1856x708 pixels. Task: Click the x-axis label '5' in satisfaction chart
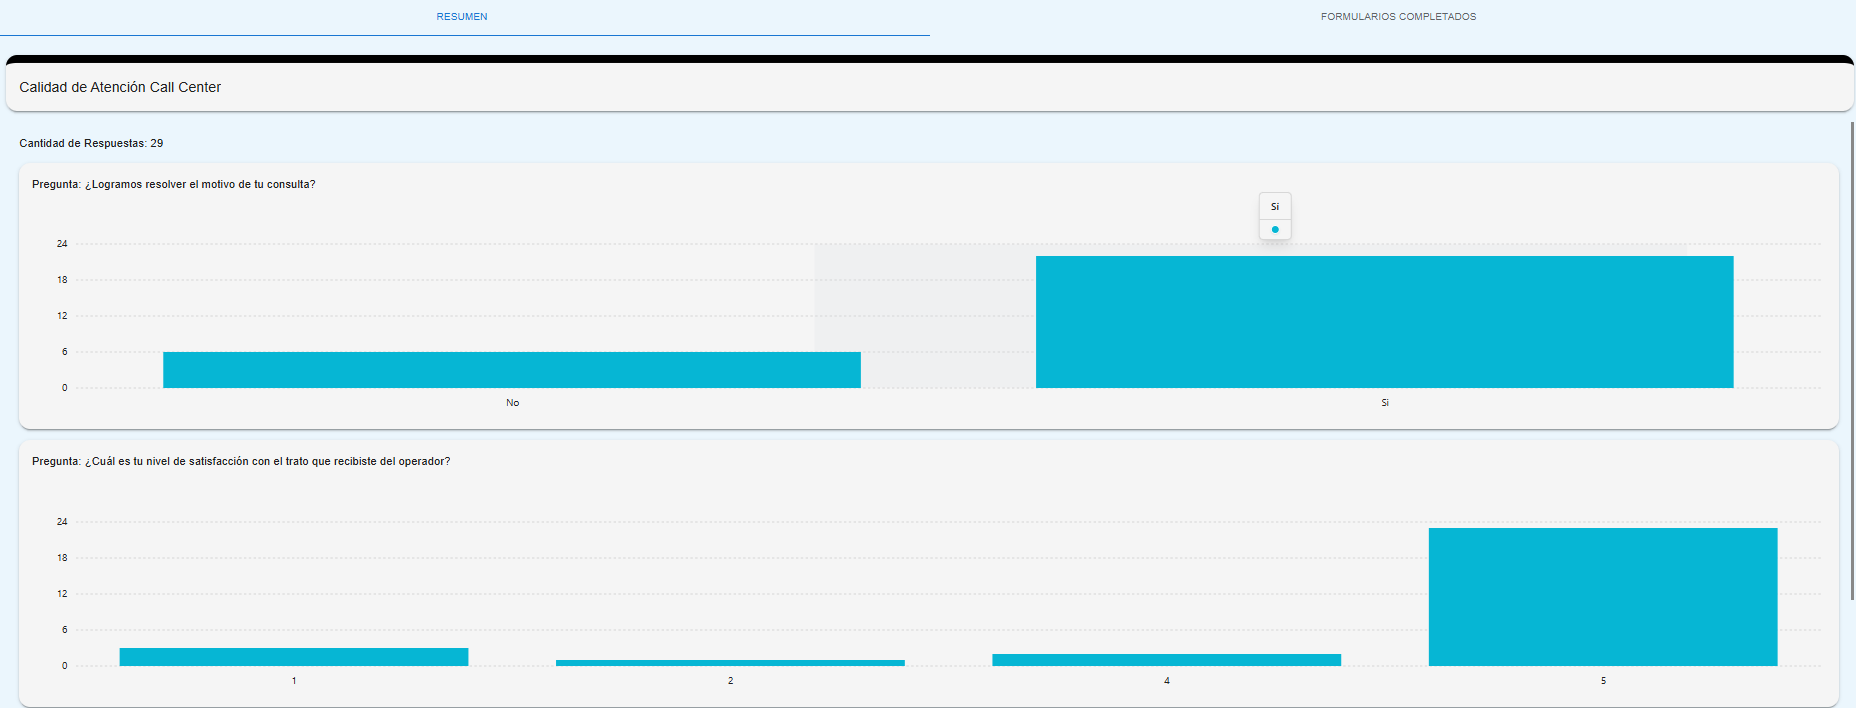[x=1603, y=681]
